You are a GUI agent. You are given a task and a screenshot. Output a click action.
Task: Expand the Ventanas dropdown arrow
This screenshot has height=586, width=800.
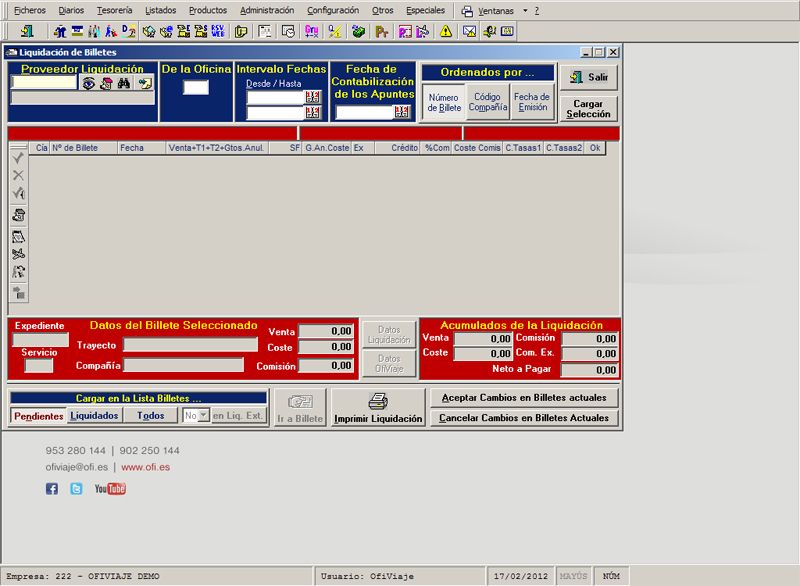pos(527,10)
